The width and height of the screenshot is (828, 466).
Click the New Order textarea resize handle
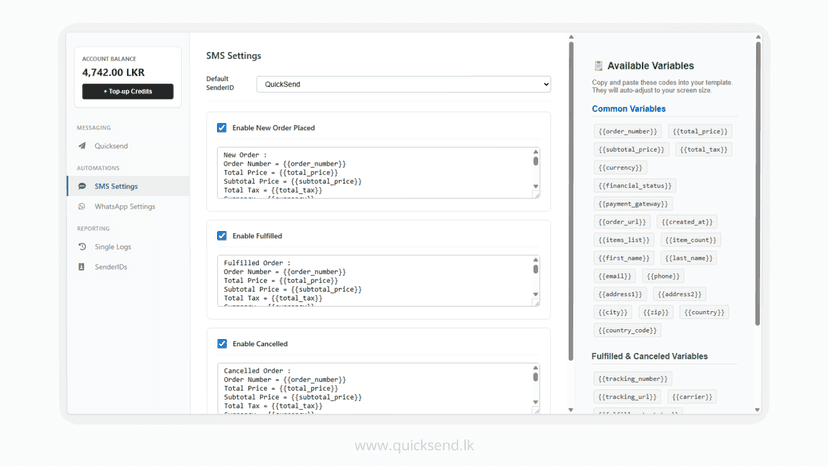click(x=536, y=195)
